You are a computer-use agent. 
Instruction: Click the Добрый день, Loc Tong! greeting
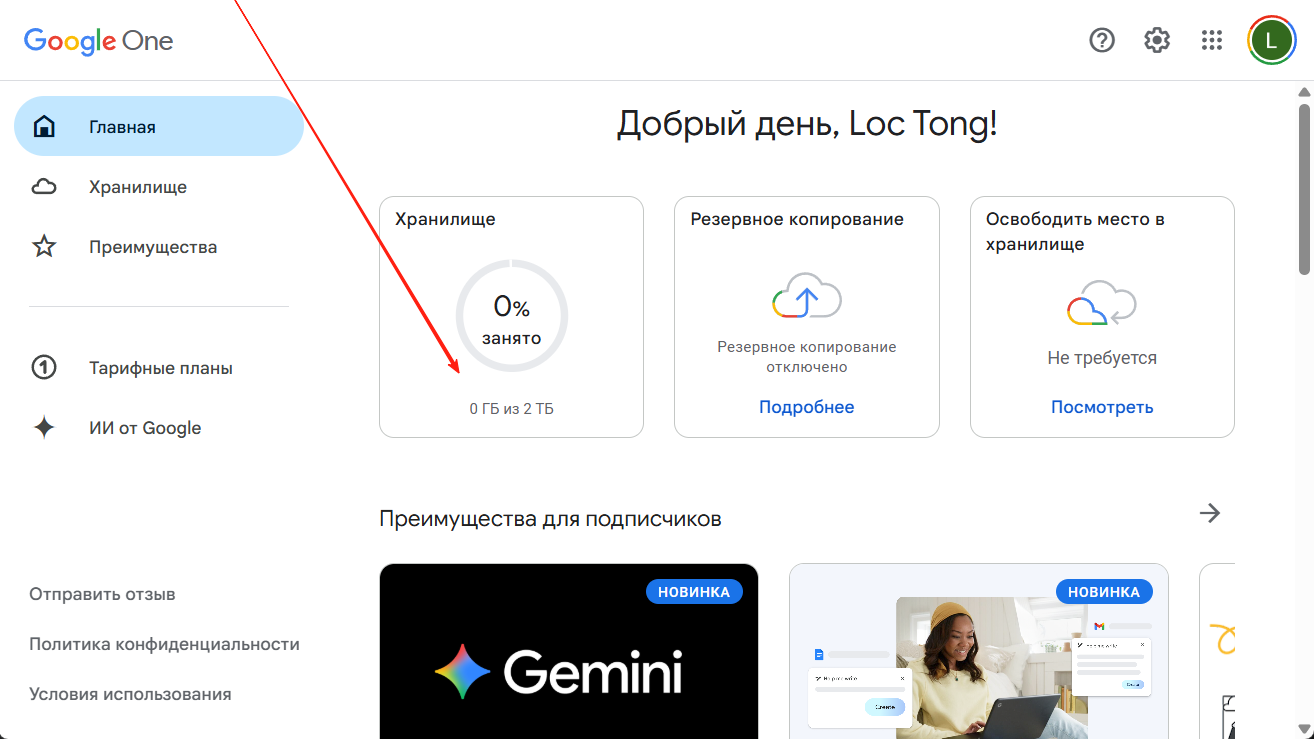807,124
